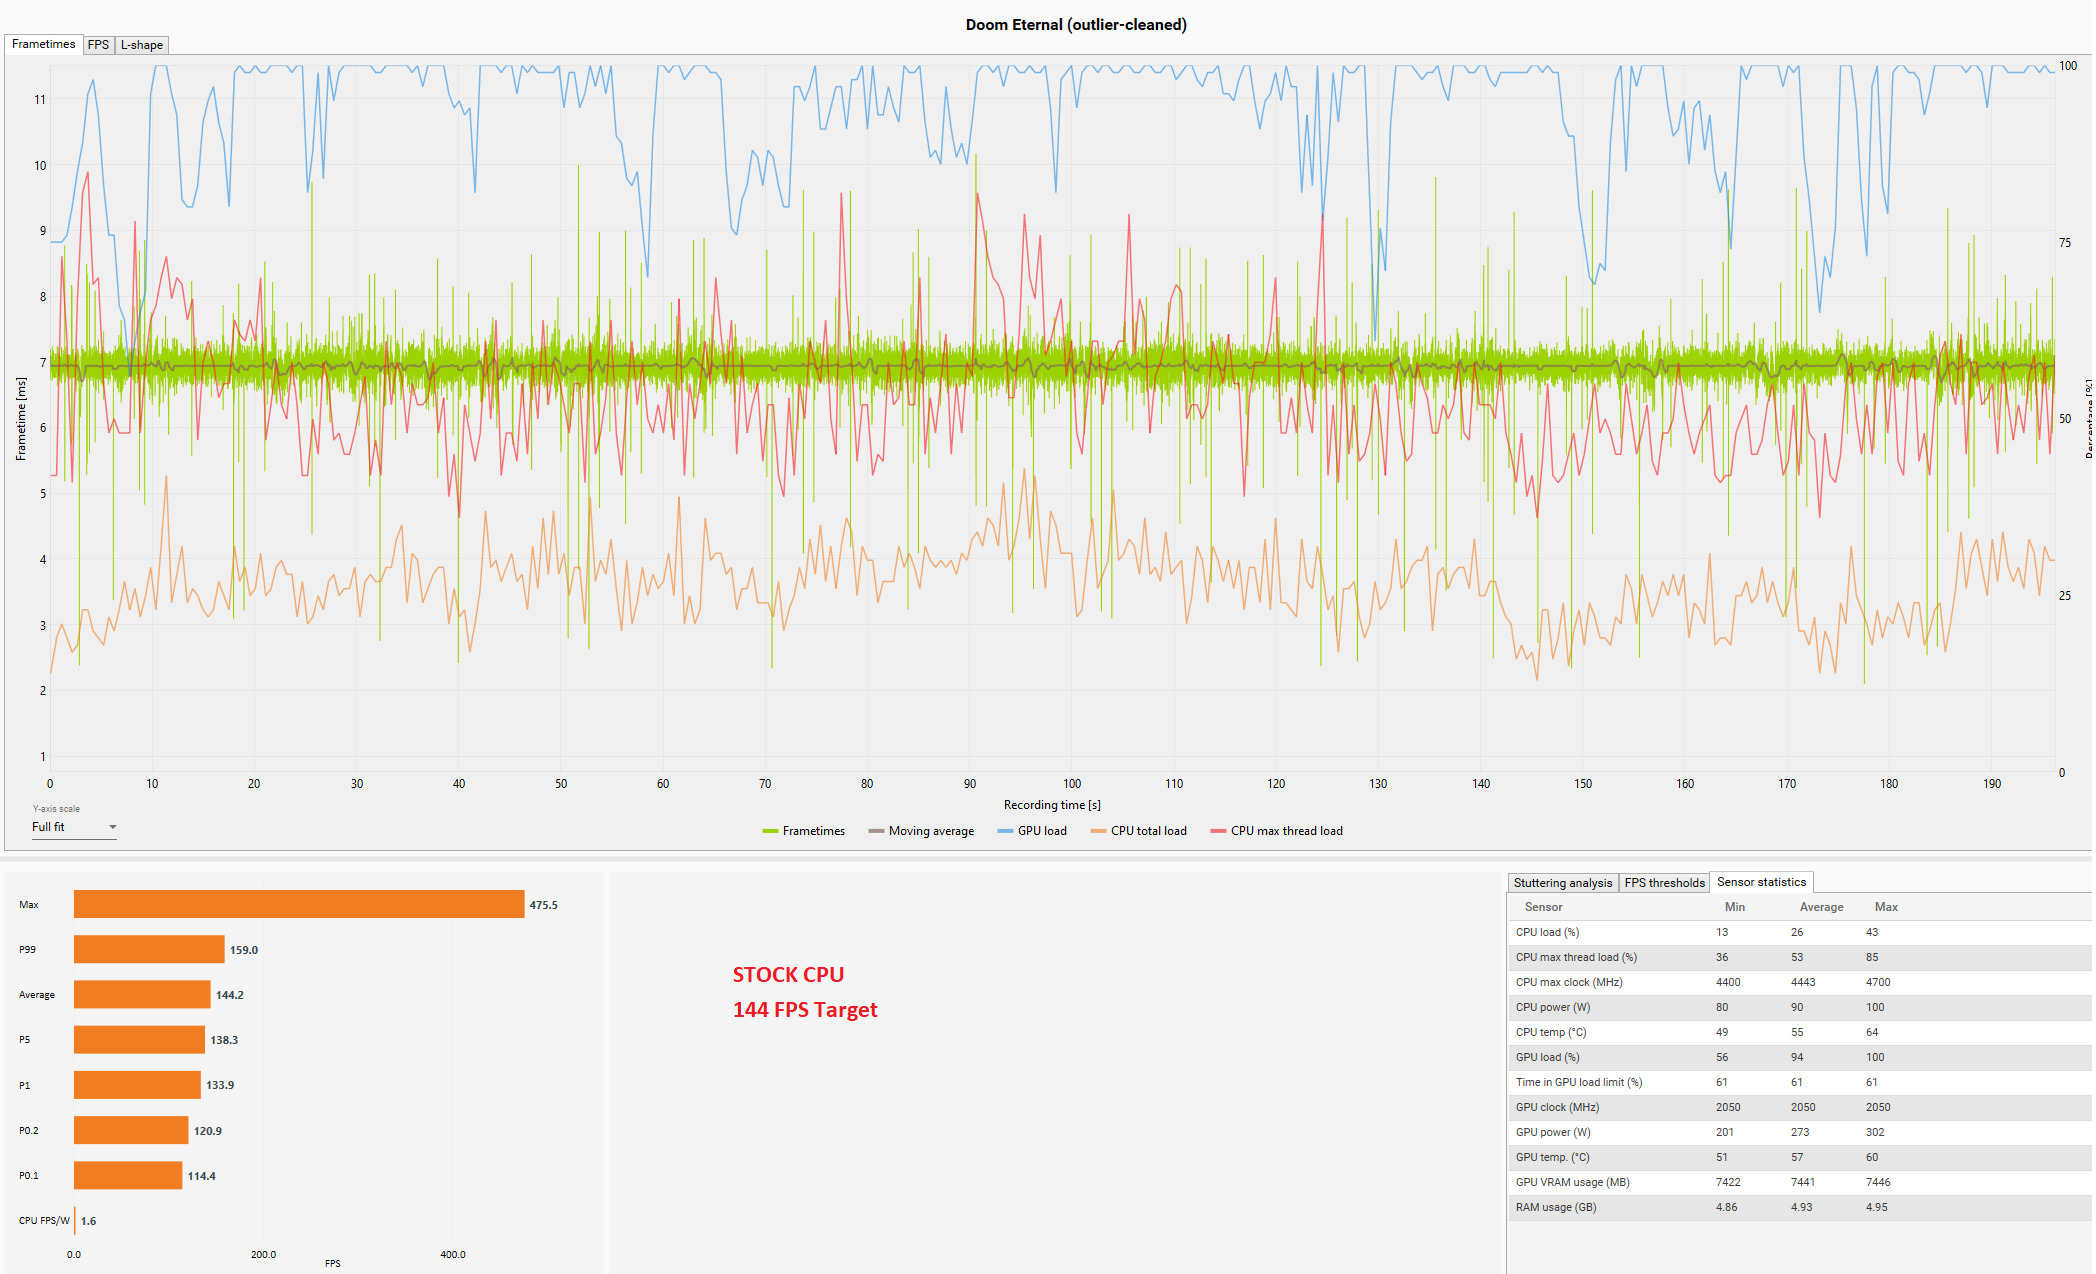Toggle the Frametimes legend entry
2096x1274 pixels.
(803, 831)
